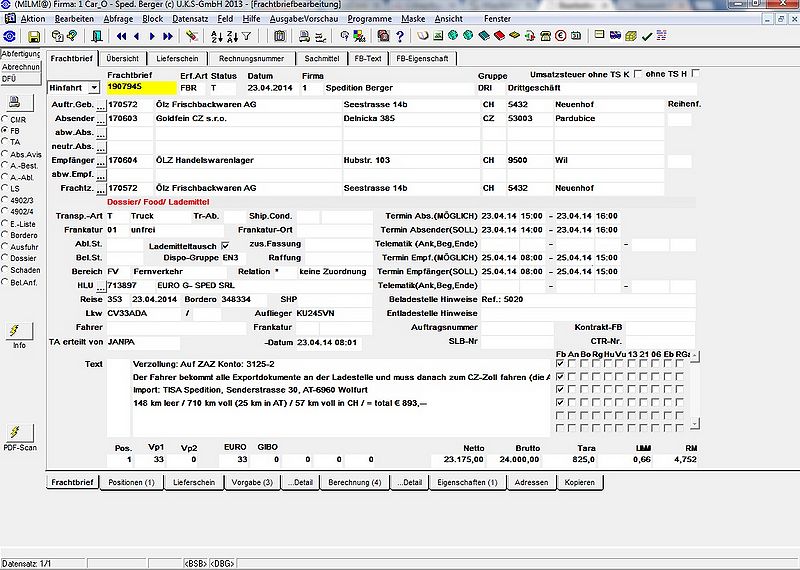This screenshot has height=570, width=800.
Task: Click the Euro currency toolbar icon
Action: 560,36
